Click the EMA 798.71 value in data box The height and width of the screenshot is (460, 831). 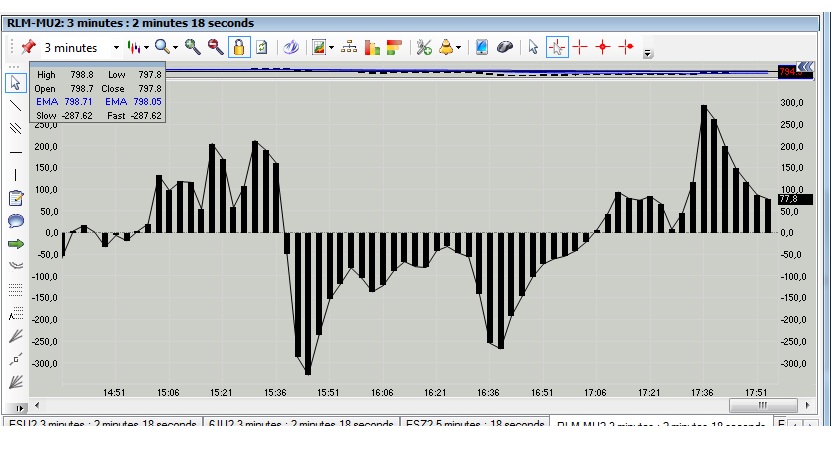[x=78, y=102]
